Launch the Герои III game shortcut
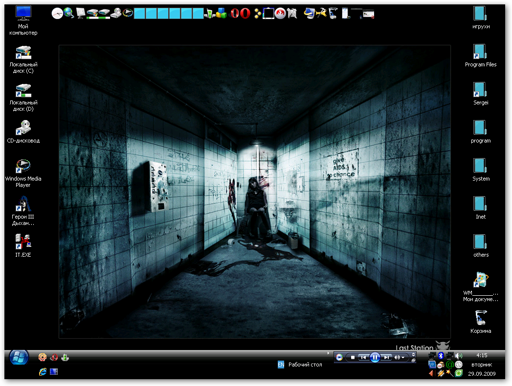The width and height of the screenshot is (512, 386). (23, 211)
